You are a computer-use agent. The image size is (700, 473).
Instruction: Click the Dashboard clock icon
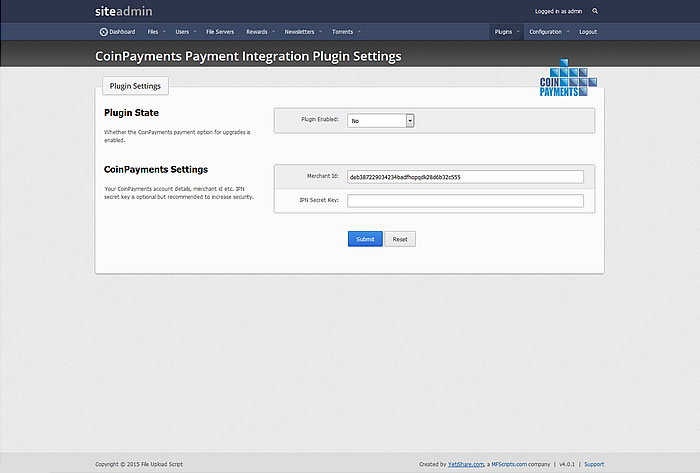click(x=104, y=32)
